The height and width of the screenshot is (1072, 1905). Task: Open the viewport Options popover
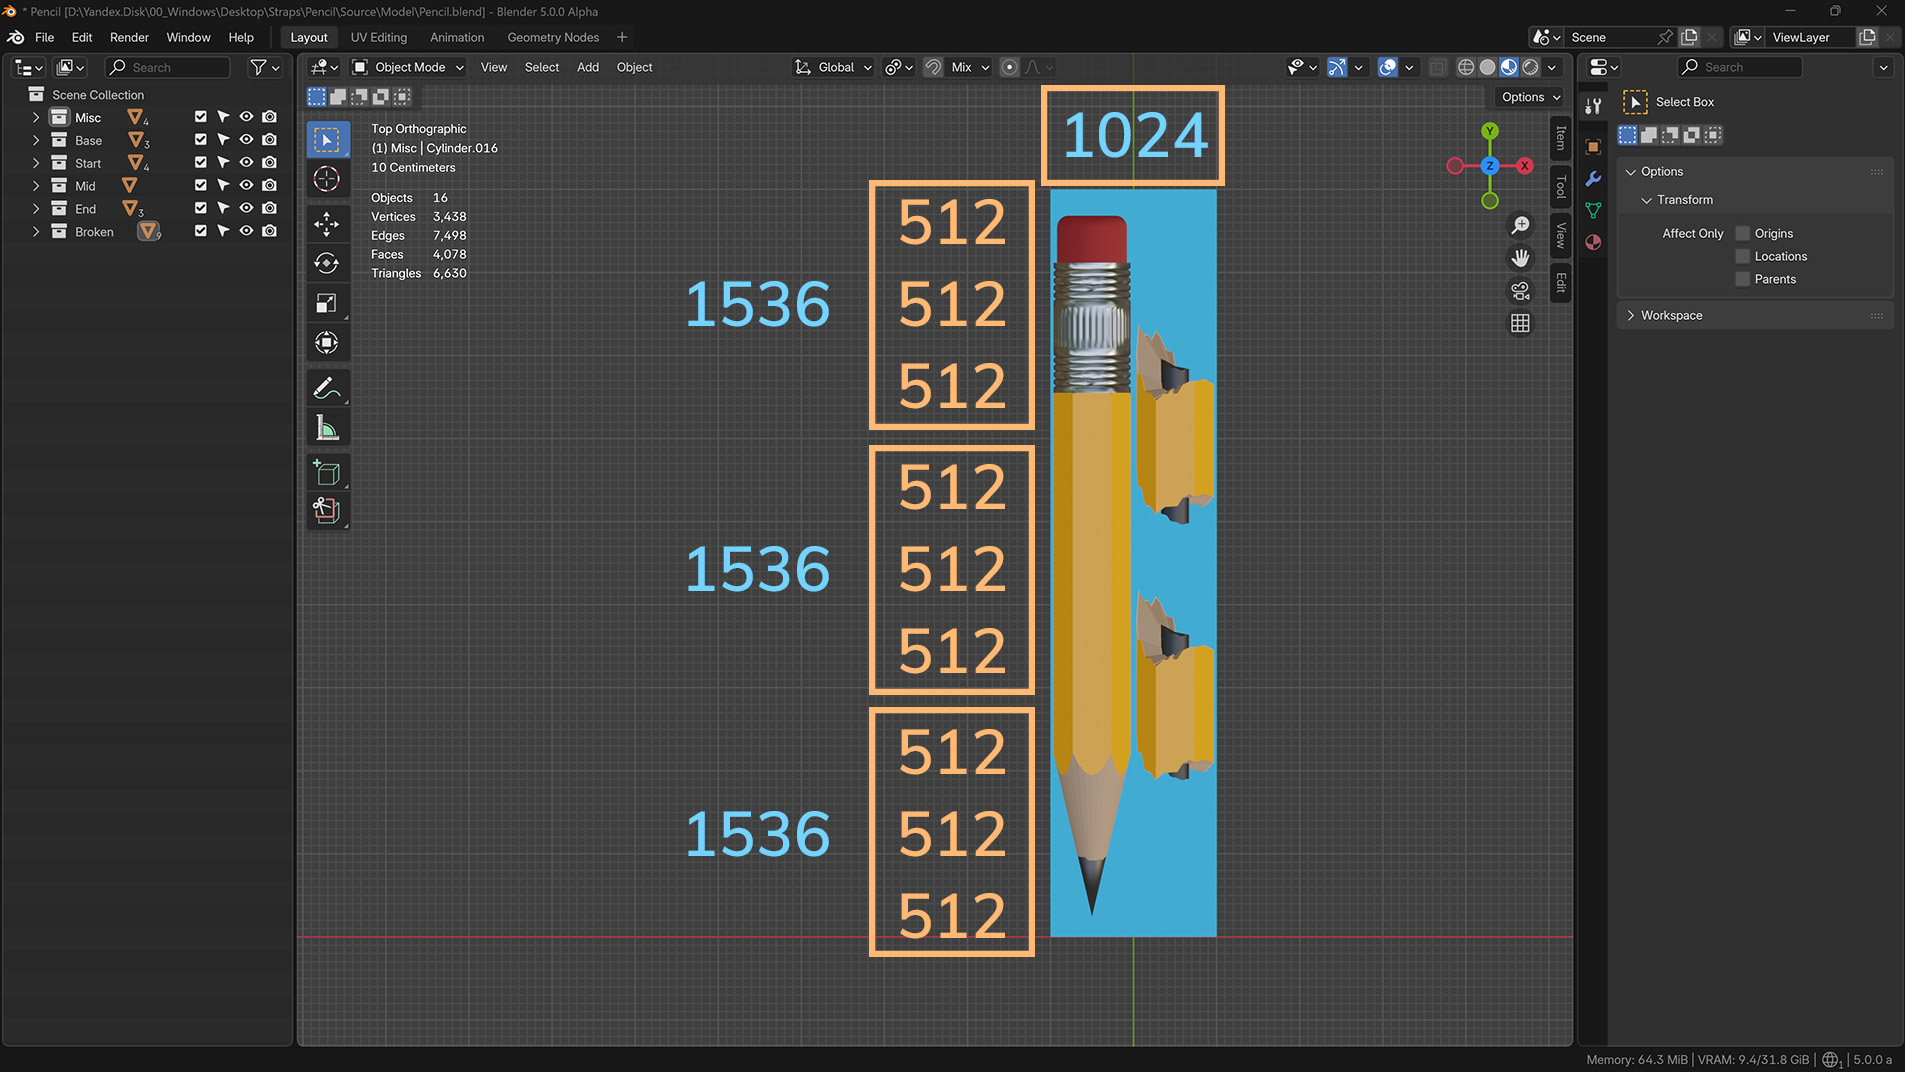coord(1530,97)
